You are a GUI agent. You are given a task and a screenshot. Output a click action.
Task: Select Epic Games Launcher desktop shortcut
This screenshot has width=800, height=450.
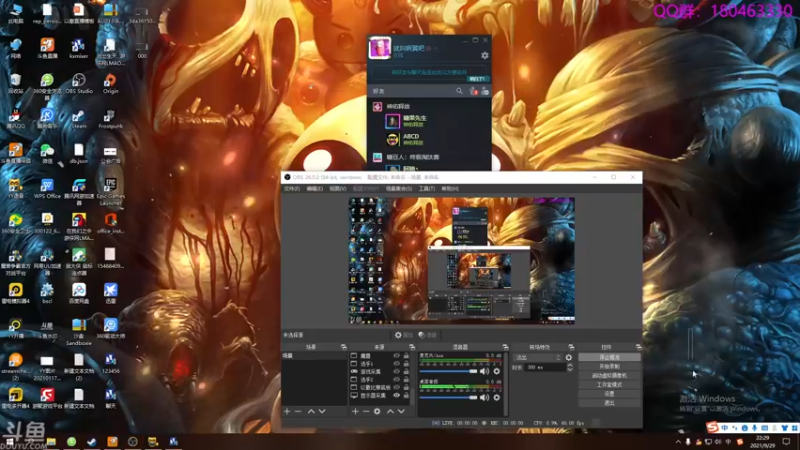tap(110, 192)
